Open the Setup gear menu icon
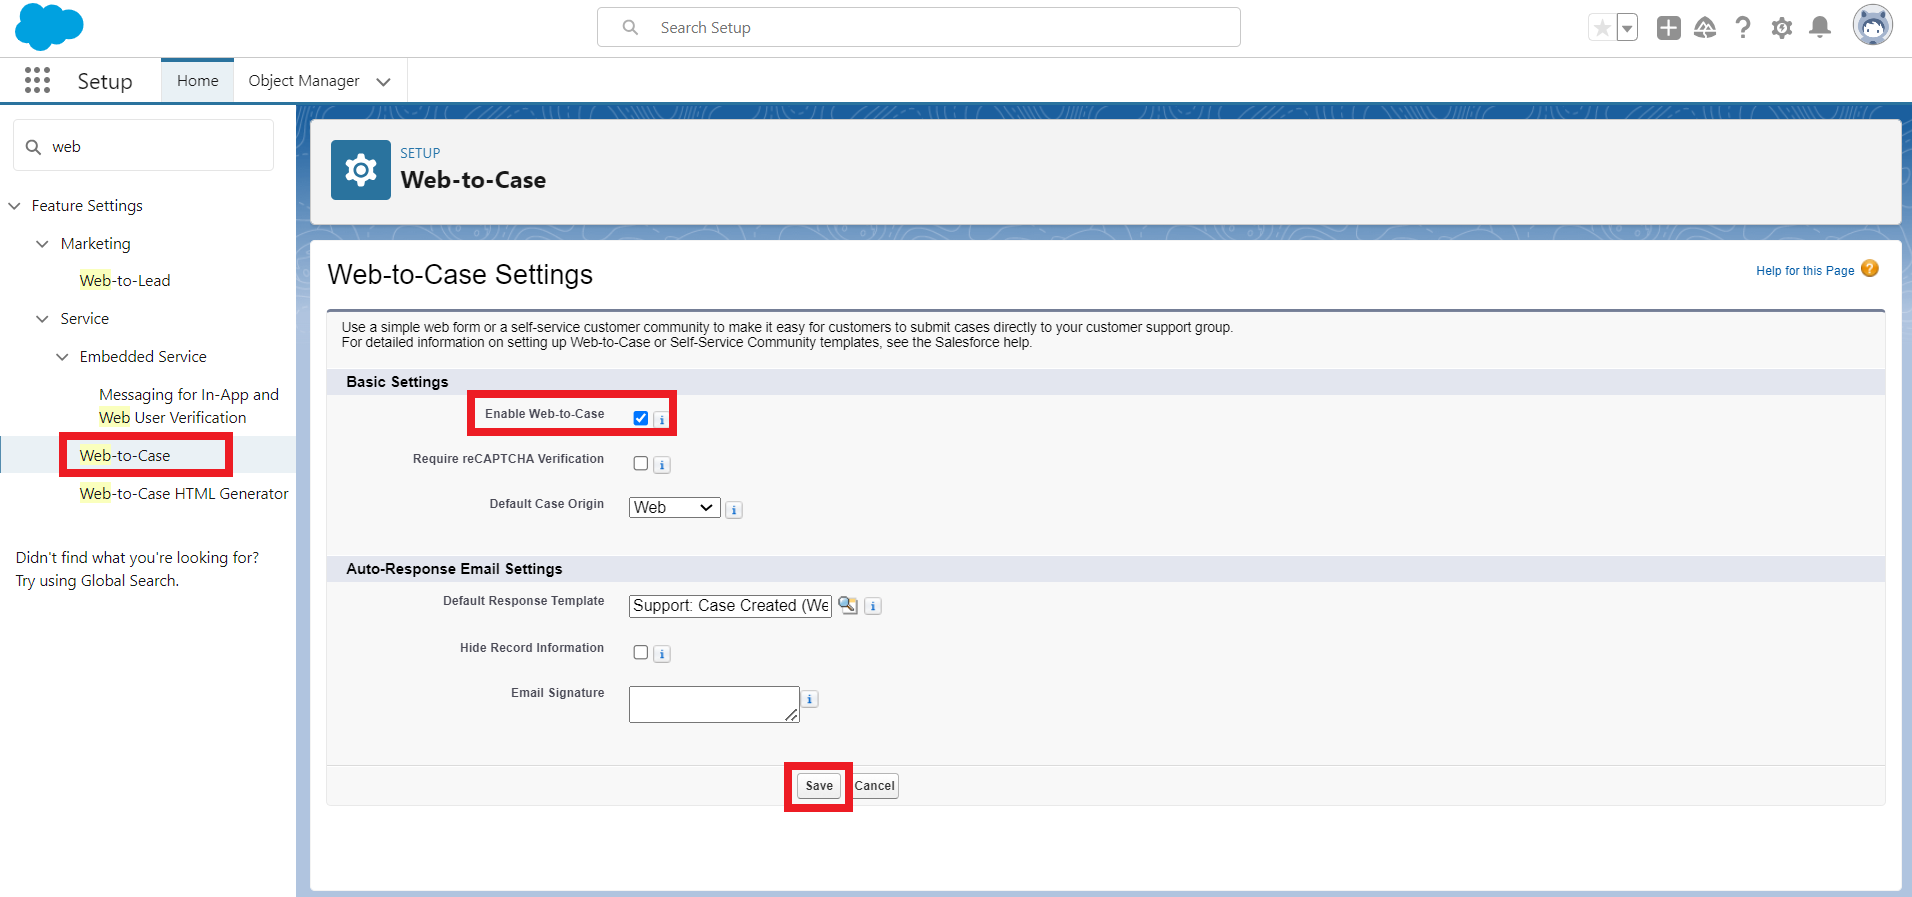Screen dimensions: 1912x897 (x=1781, y=28)
